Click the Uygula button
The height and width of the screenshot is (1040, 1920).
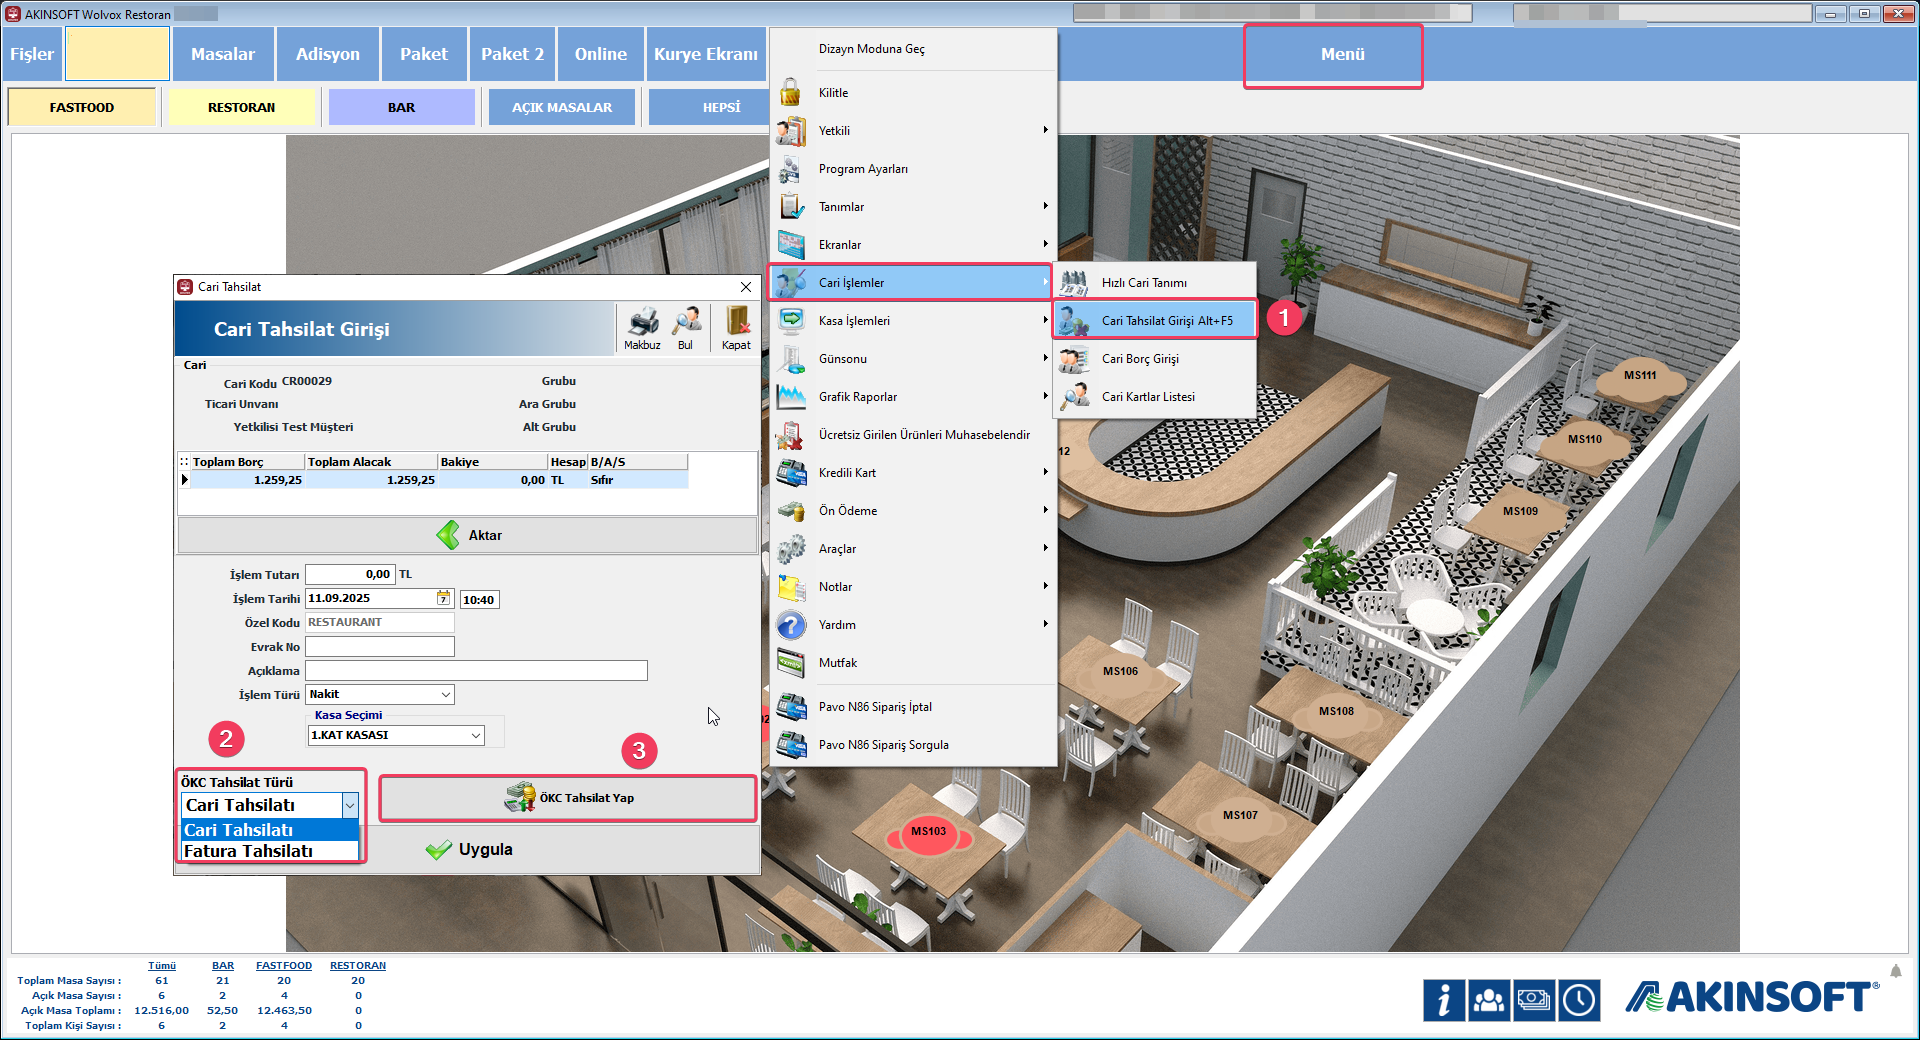click(469, 849)
